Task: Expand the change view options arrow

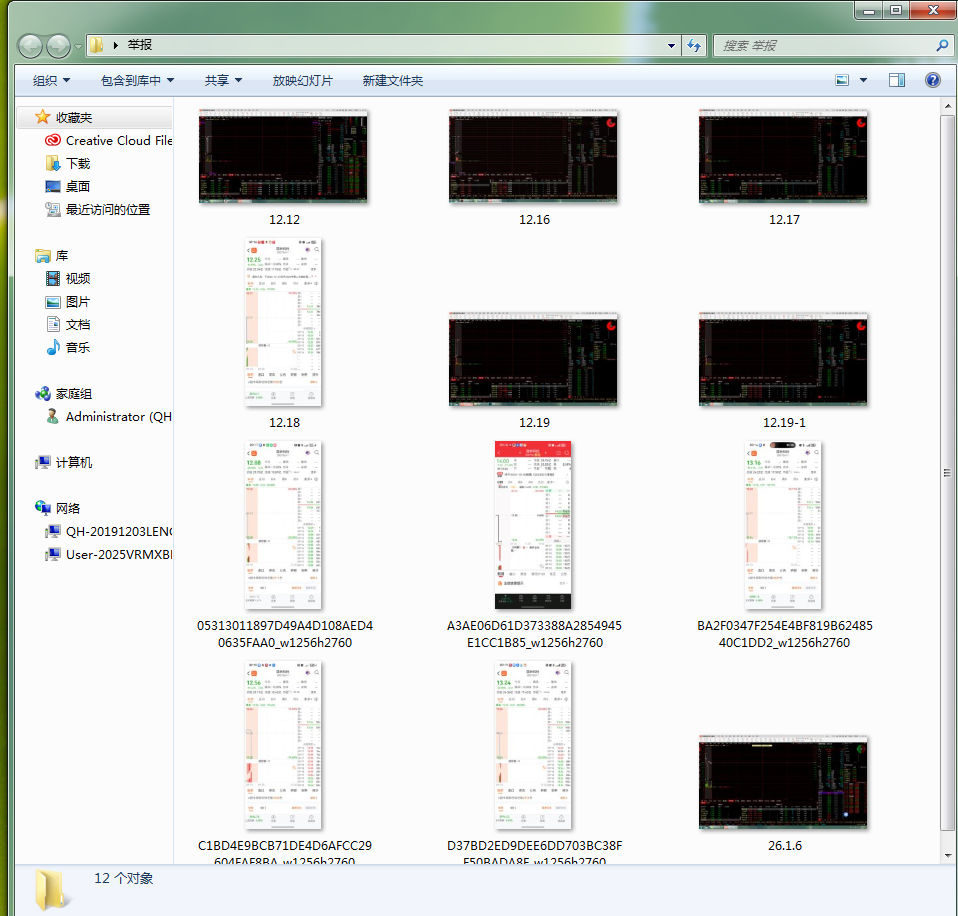Action: point(863,80)
